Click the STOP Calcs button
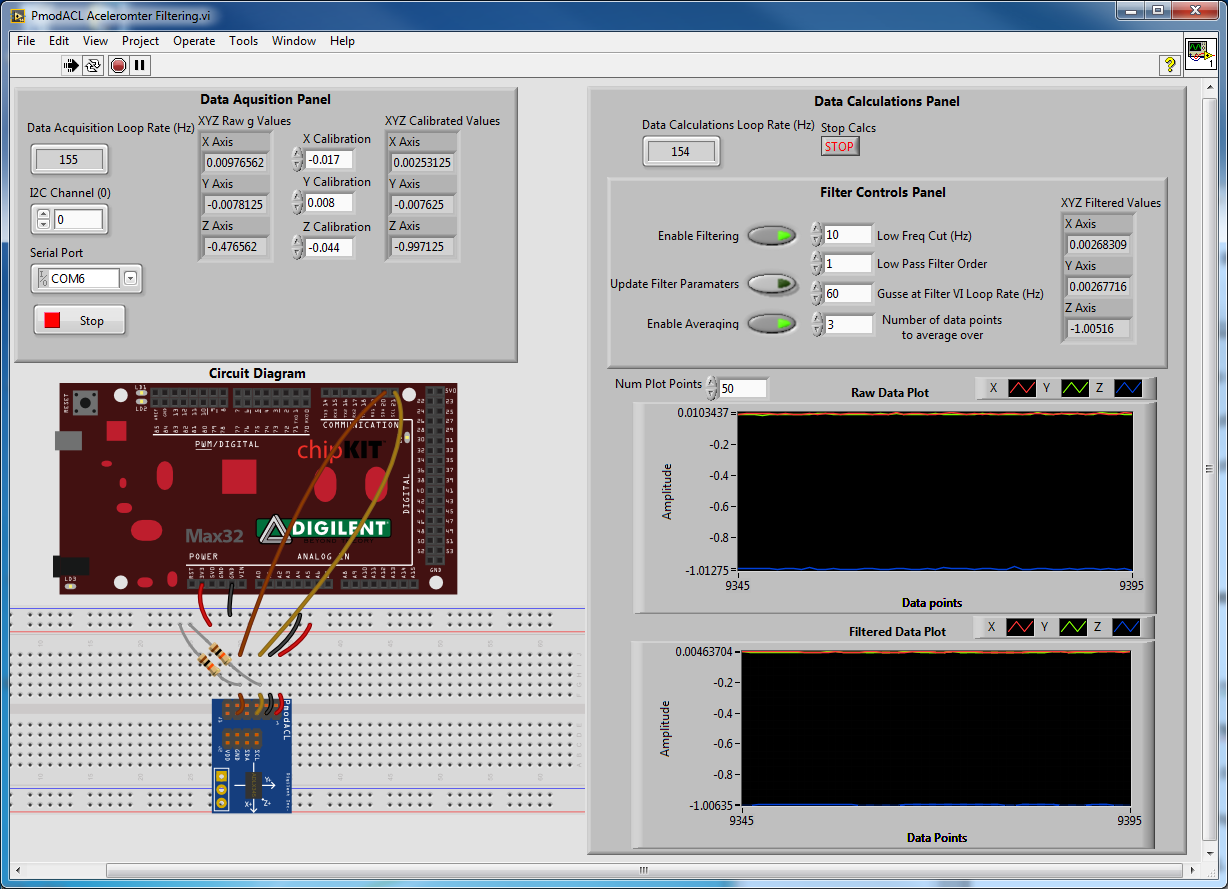 [x=840, y=146]
